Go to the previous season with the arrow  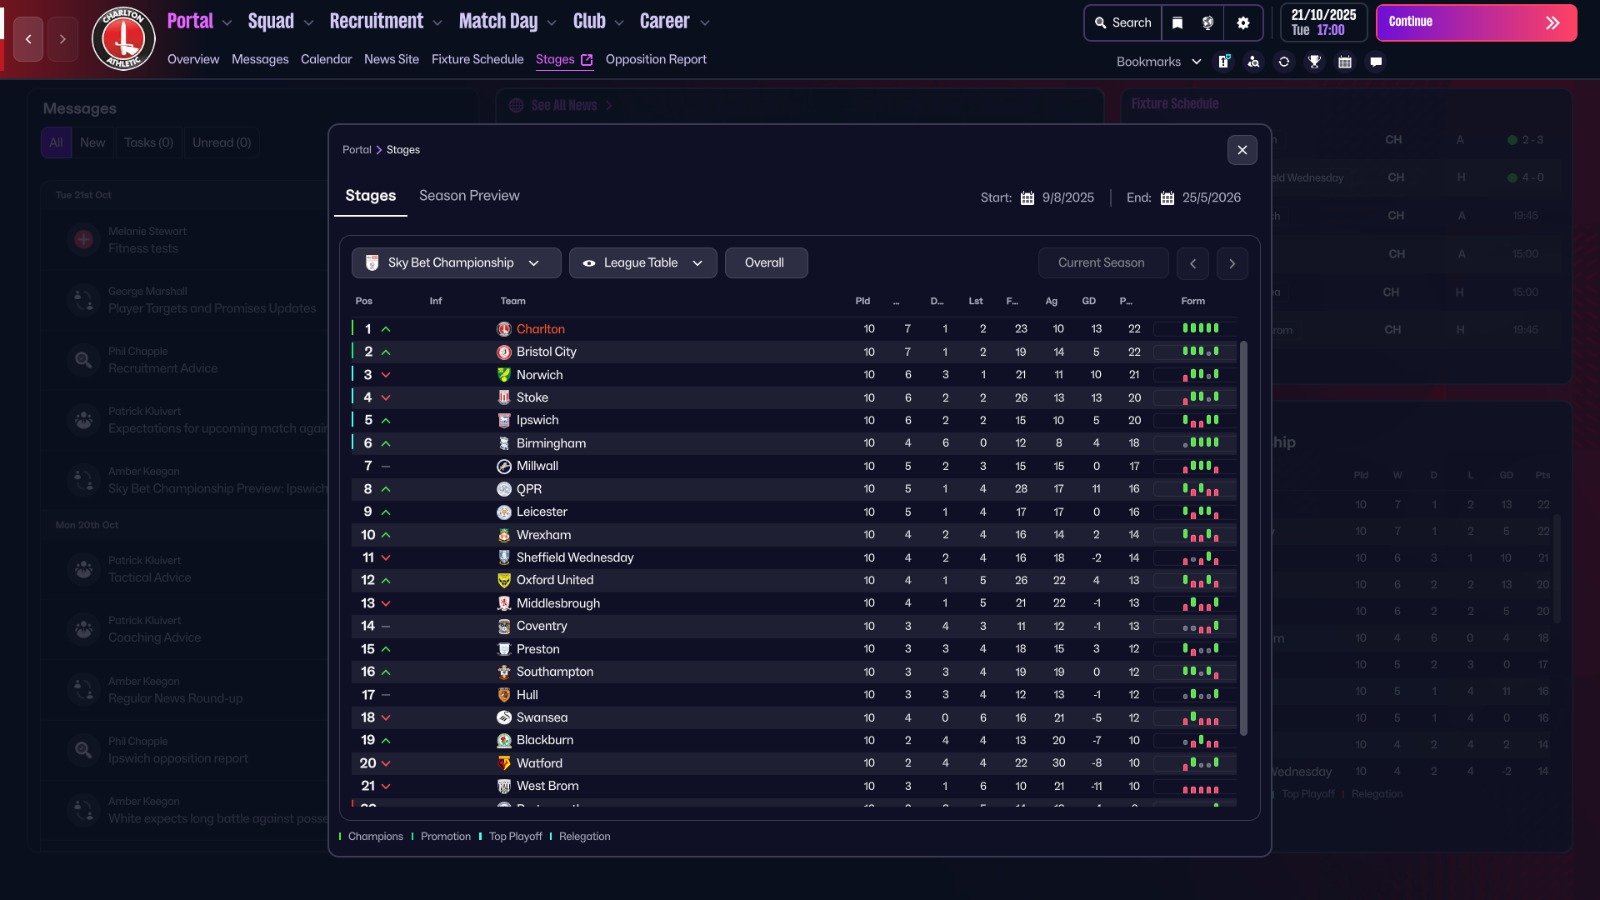pos(1192,263)
